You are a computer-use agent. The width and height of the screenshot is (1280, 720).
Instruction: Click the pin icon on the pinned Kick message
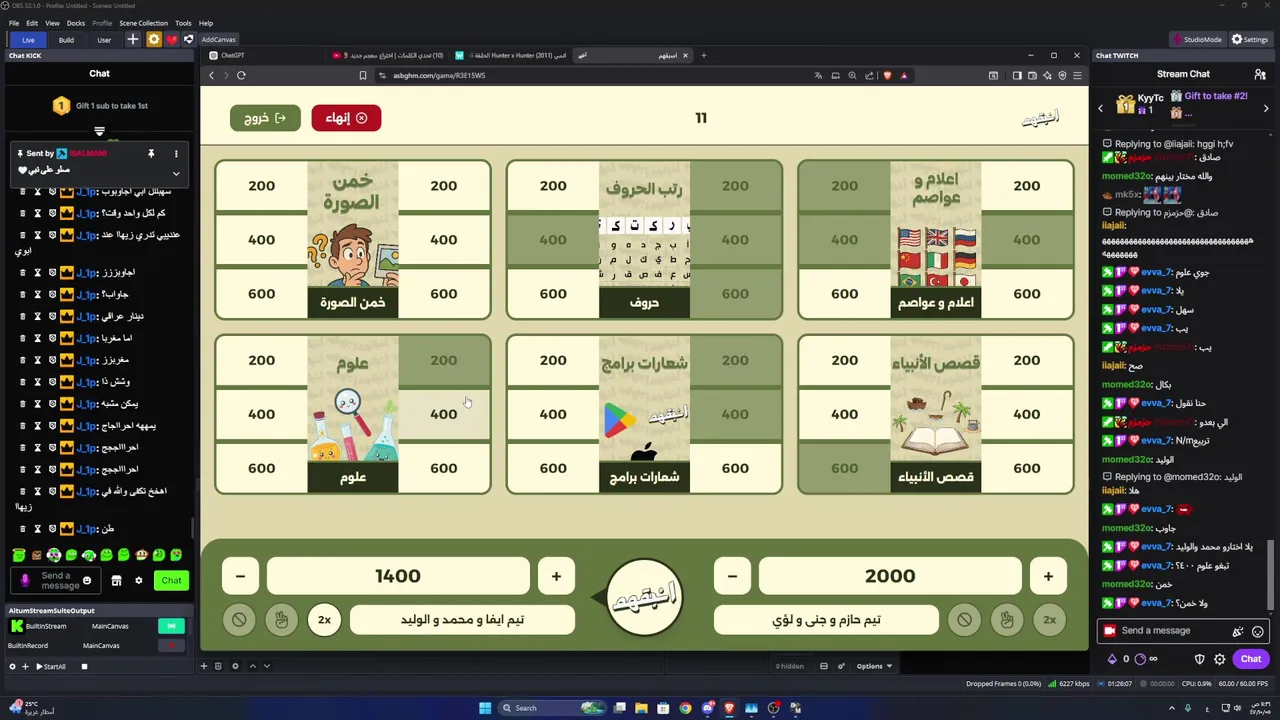tap(151, 154)
